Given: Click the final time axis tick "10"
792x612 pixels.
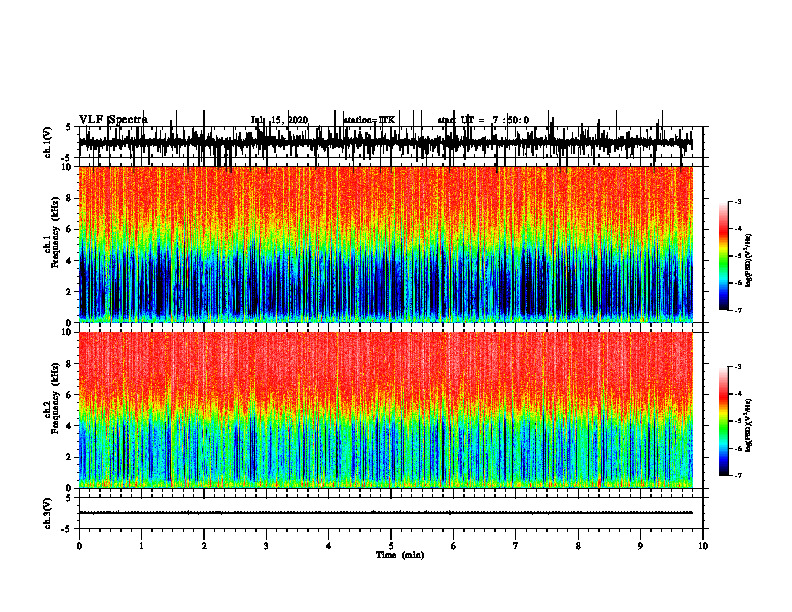Looking at the screenshot, I should [703, 546].
